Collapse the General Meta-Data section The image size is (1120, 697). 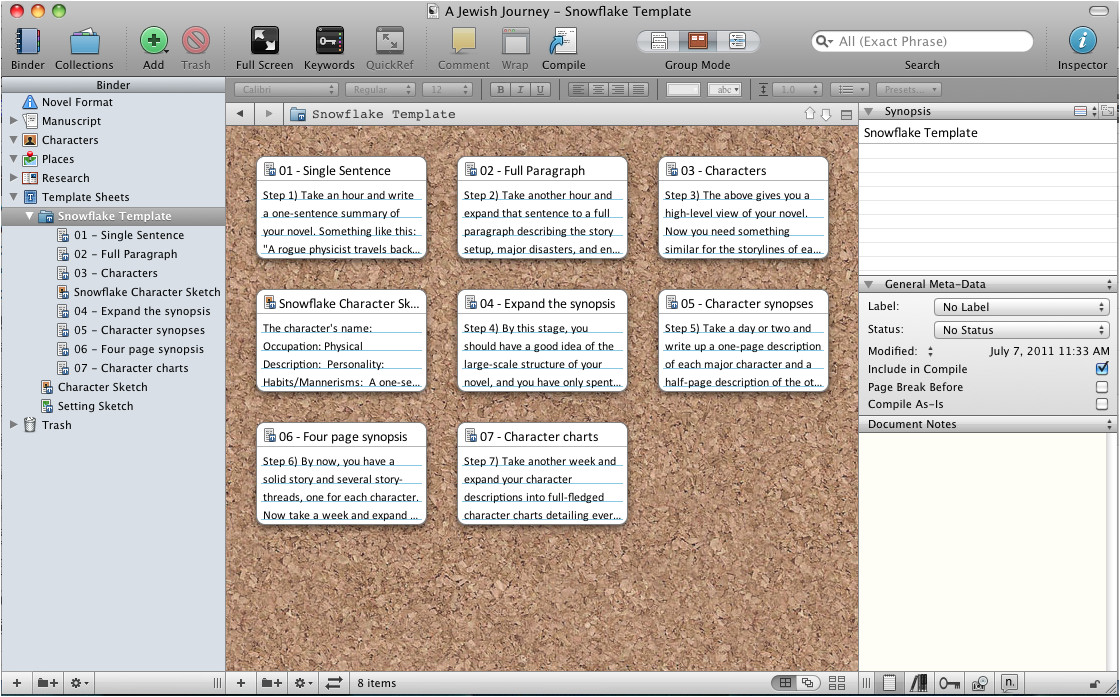click(869, 284)
